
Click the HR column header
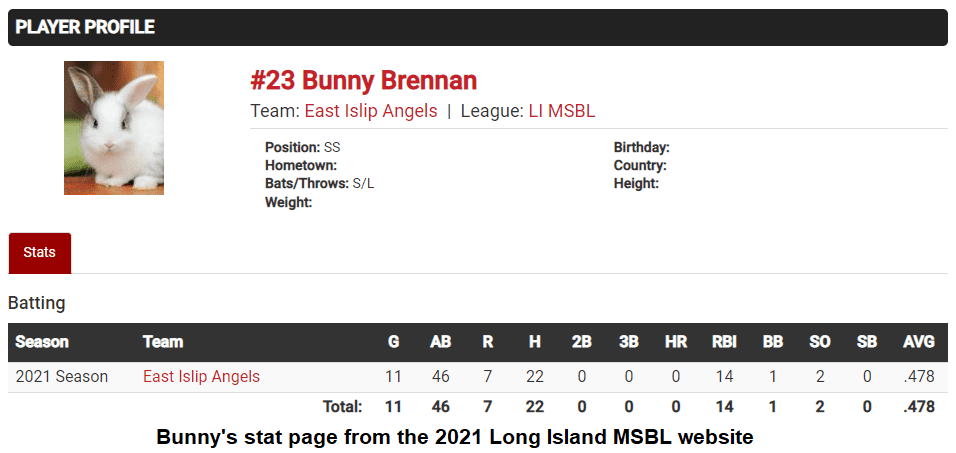(x=676, y=342)
